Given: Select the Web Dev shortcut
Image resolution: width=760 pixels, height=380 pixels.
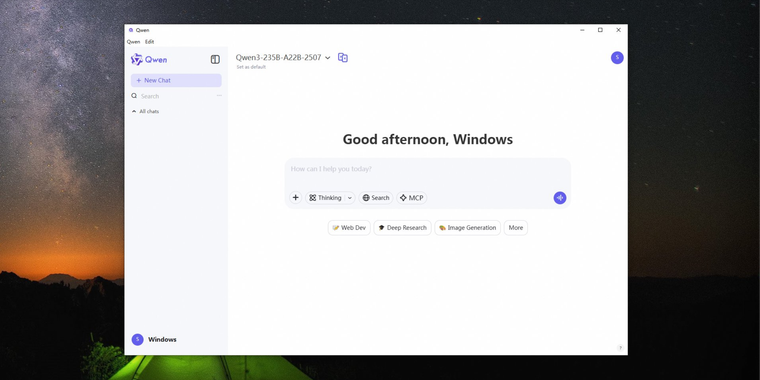Looking at the screenshot, I should 349,228.
